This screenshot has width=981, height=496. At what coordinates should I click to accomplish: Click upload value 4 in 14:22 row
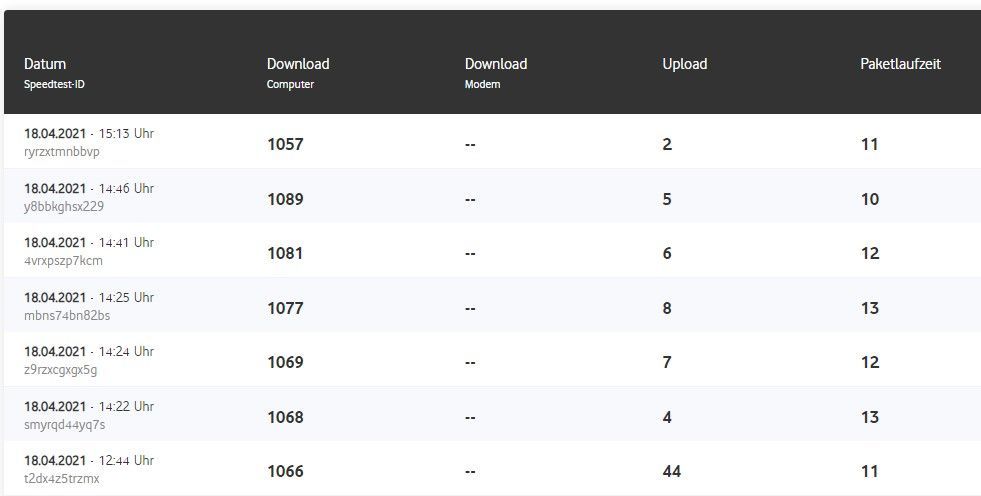tap(667, 417)
